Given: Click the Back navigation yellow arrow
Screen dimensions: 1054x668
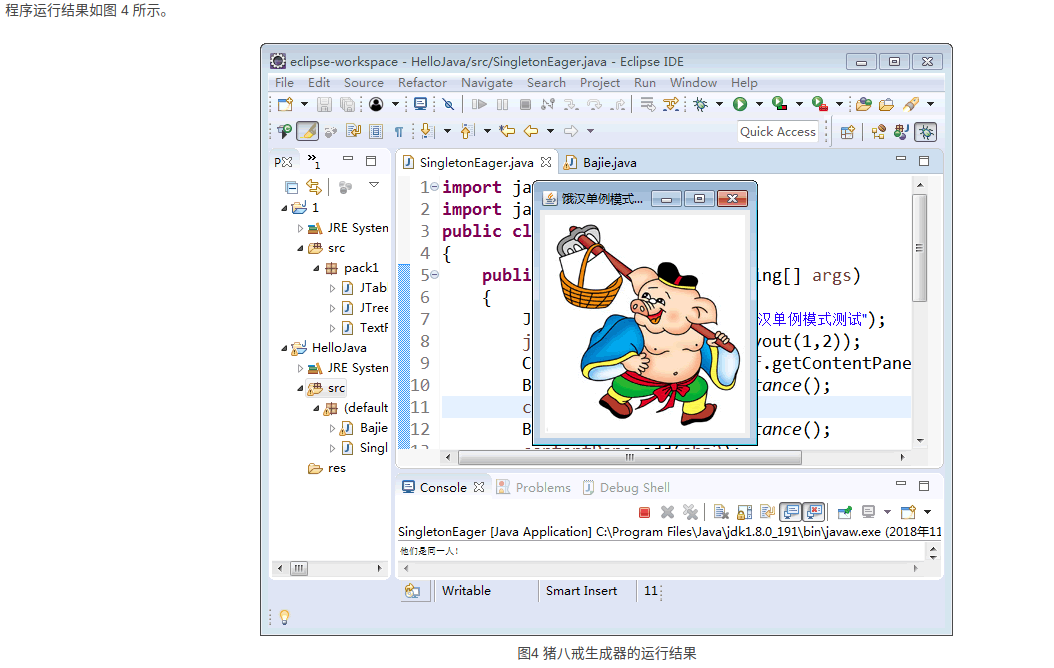Looking at the screenshot, I should click(531, 131).
